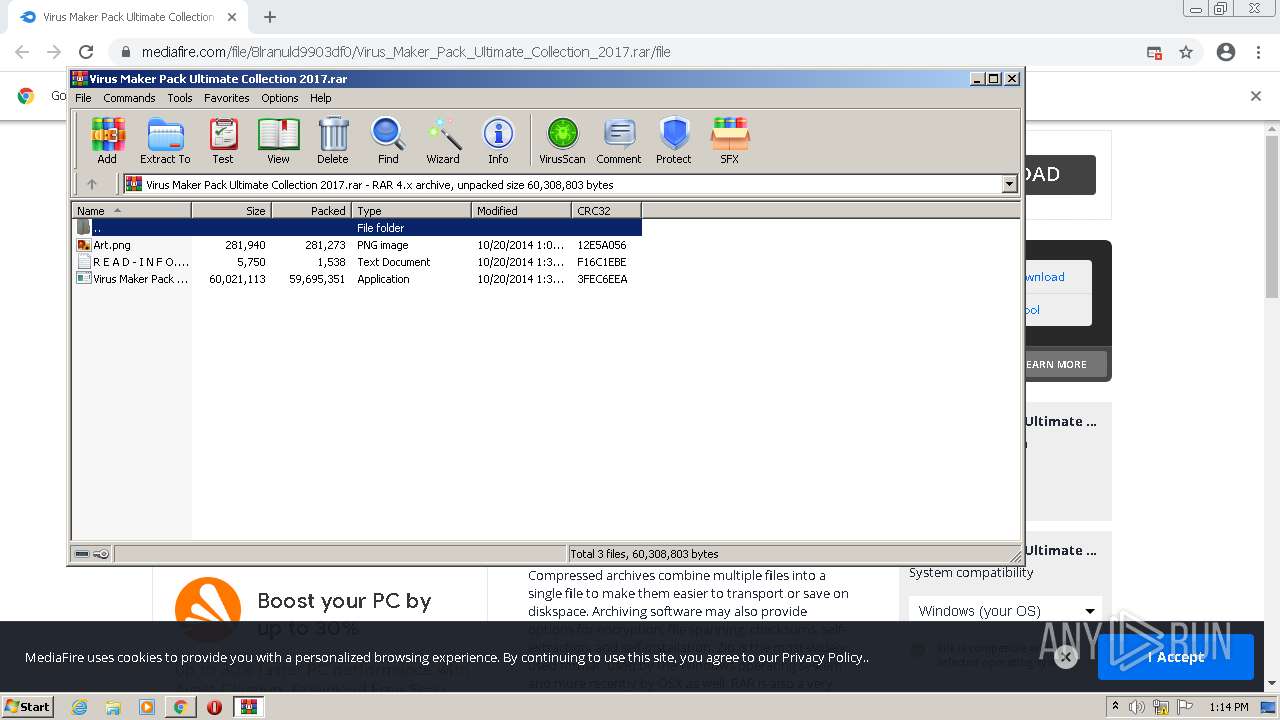The width and height of the screenshot is (1280, 720).
Task: Switch to Virus Maker Pack browser tab
Action: pyautogui.click(x=127, y=17)
